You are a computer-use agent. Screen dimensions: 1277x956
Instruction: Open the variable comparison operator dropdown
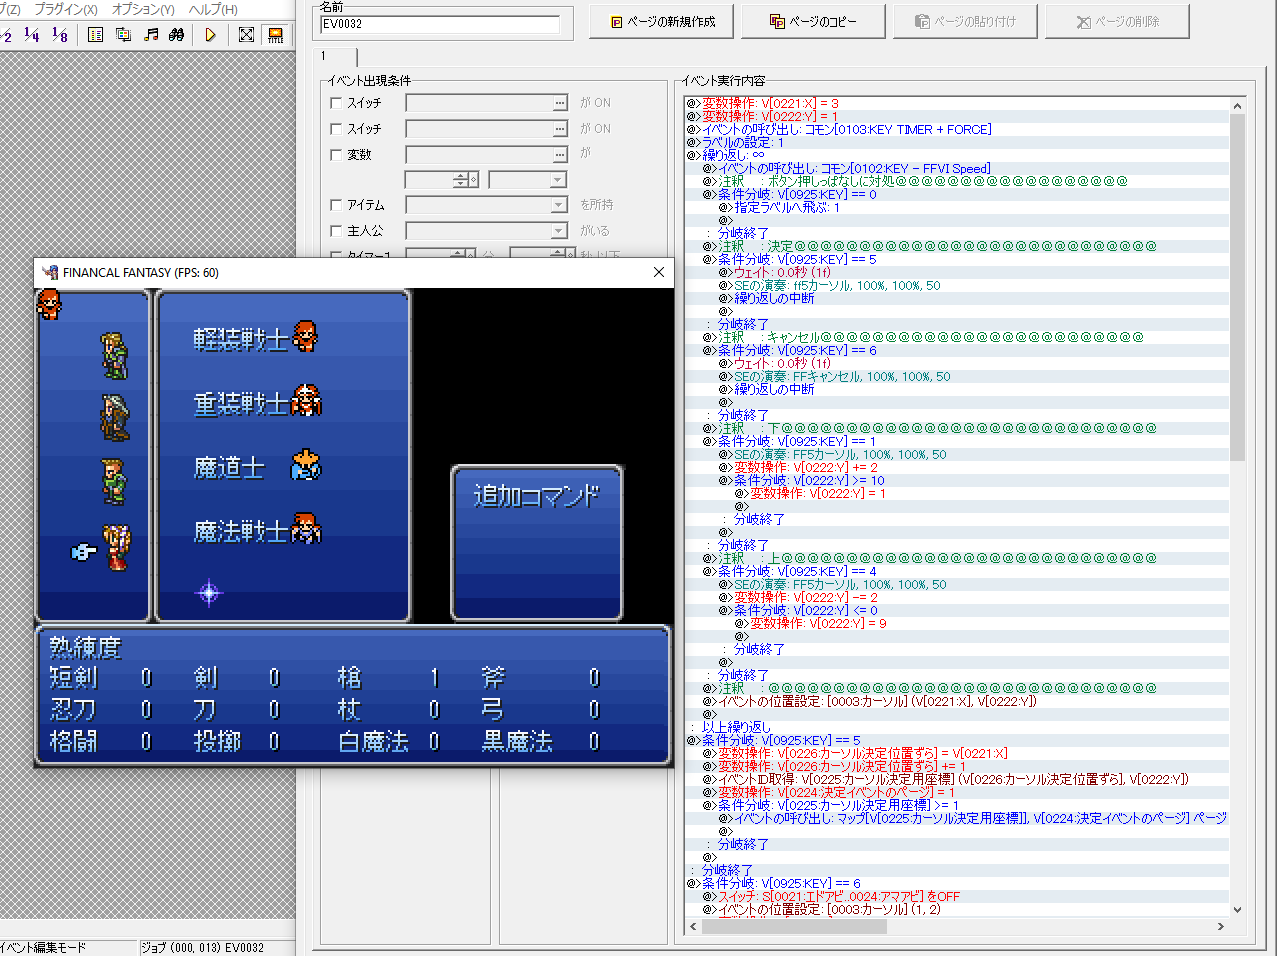[558, 180]
